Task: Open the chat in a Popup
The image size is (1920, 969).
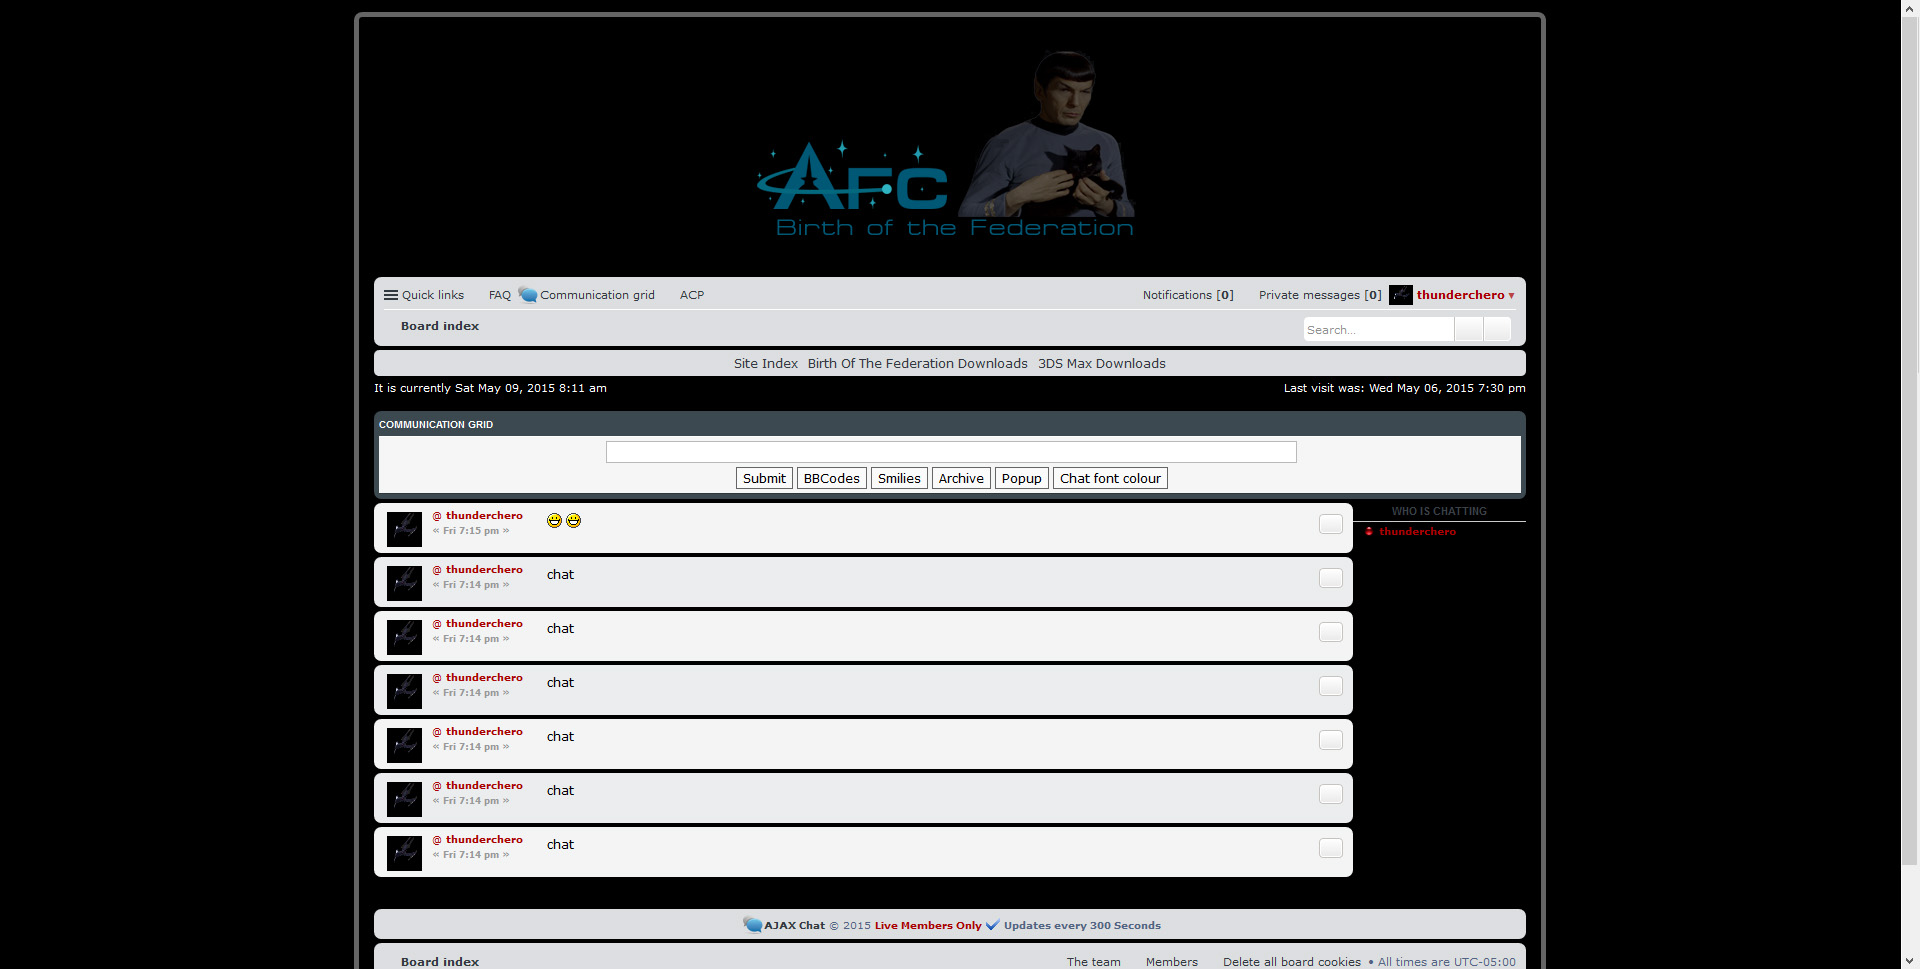Action: pyautogui.click(x=1021, y=478)
